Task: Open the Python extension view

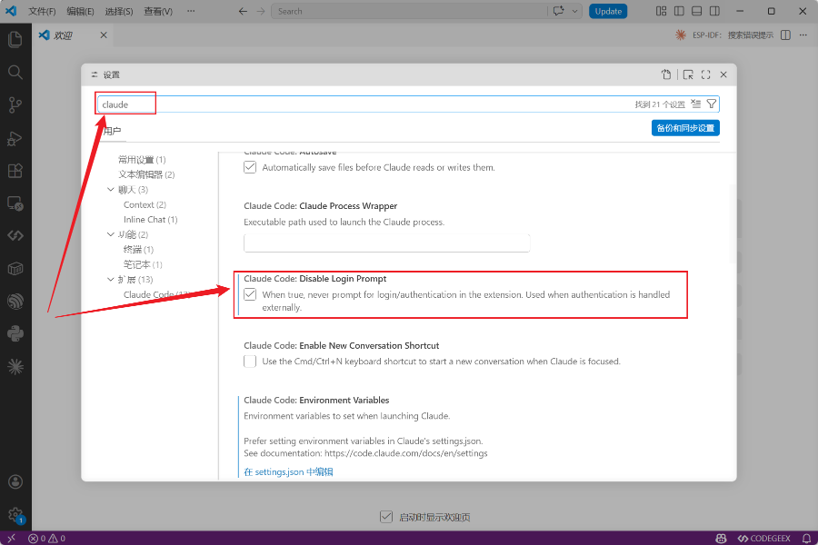Action: (15, 334)
